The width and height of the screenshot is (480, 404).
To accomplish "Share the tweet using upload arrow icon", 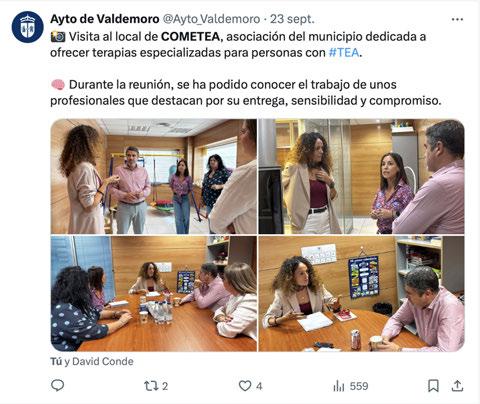I will coord(457,386).
